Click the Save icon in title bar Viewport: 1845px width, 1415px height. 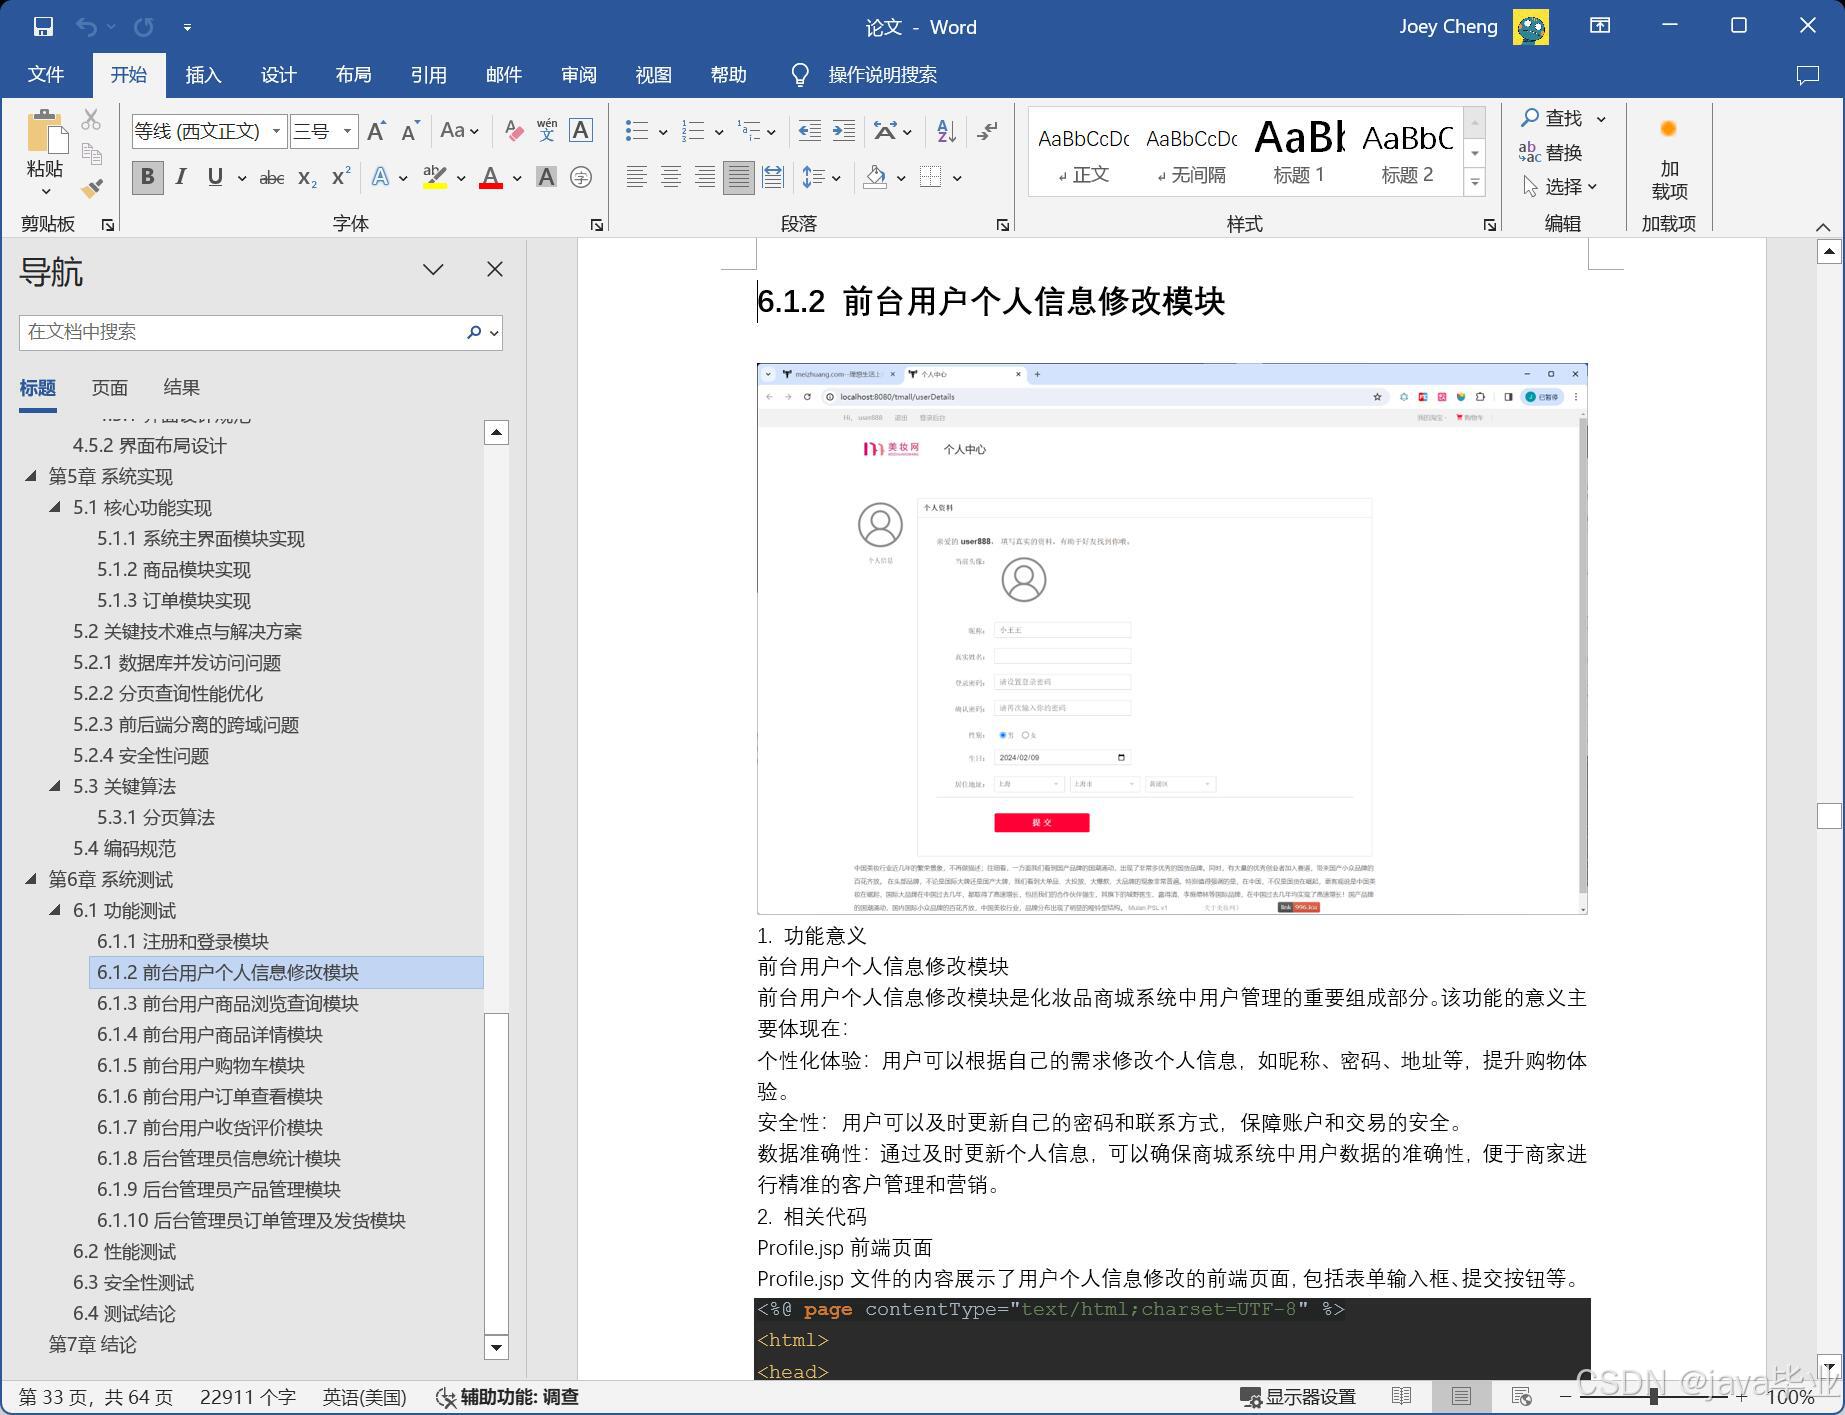pyautogui.click(x=43, y=27)
